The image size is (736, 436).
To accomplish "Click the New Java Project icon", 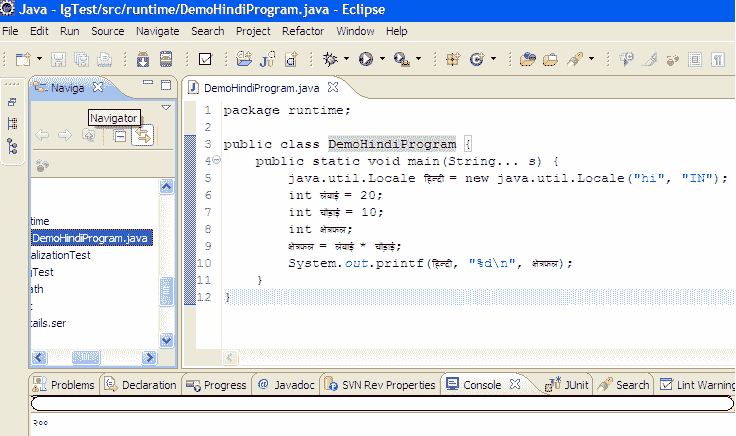I will click(x=244, y=59).
